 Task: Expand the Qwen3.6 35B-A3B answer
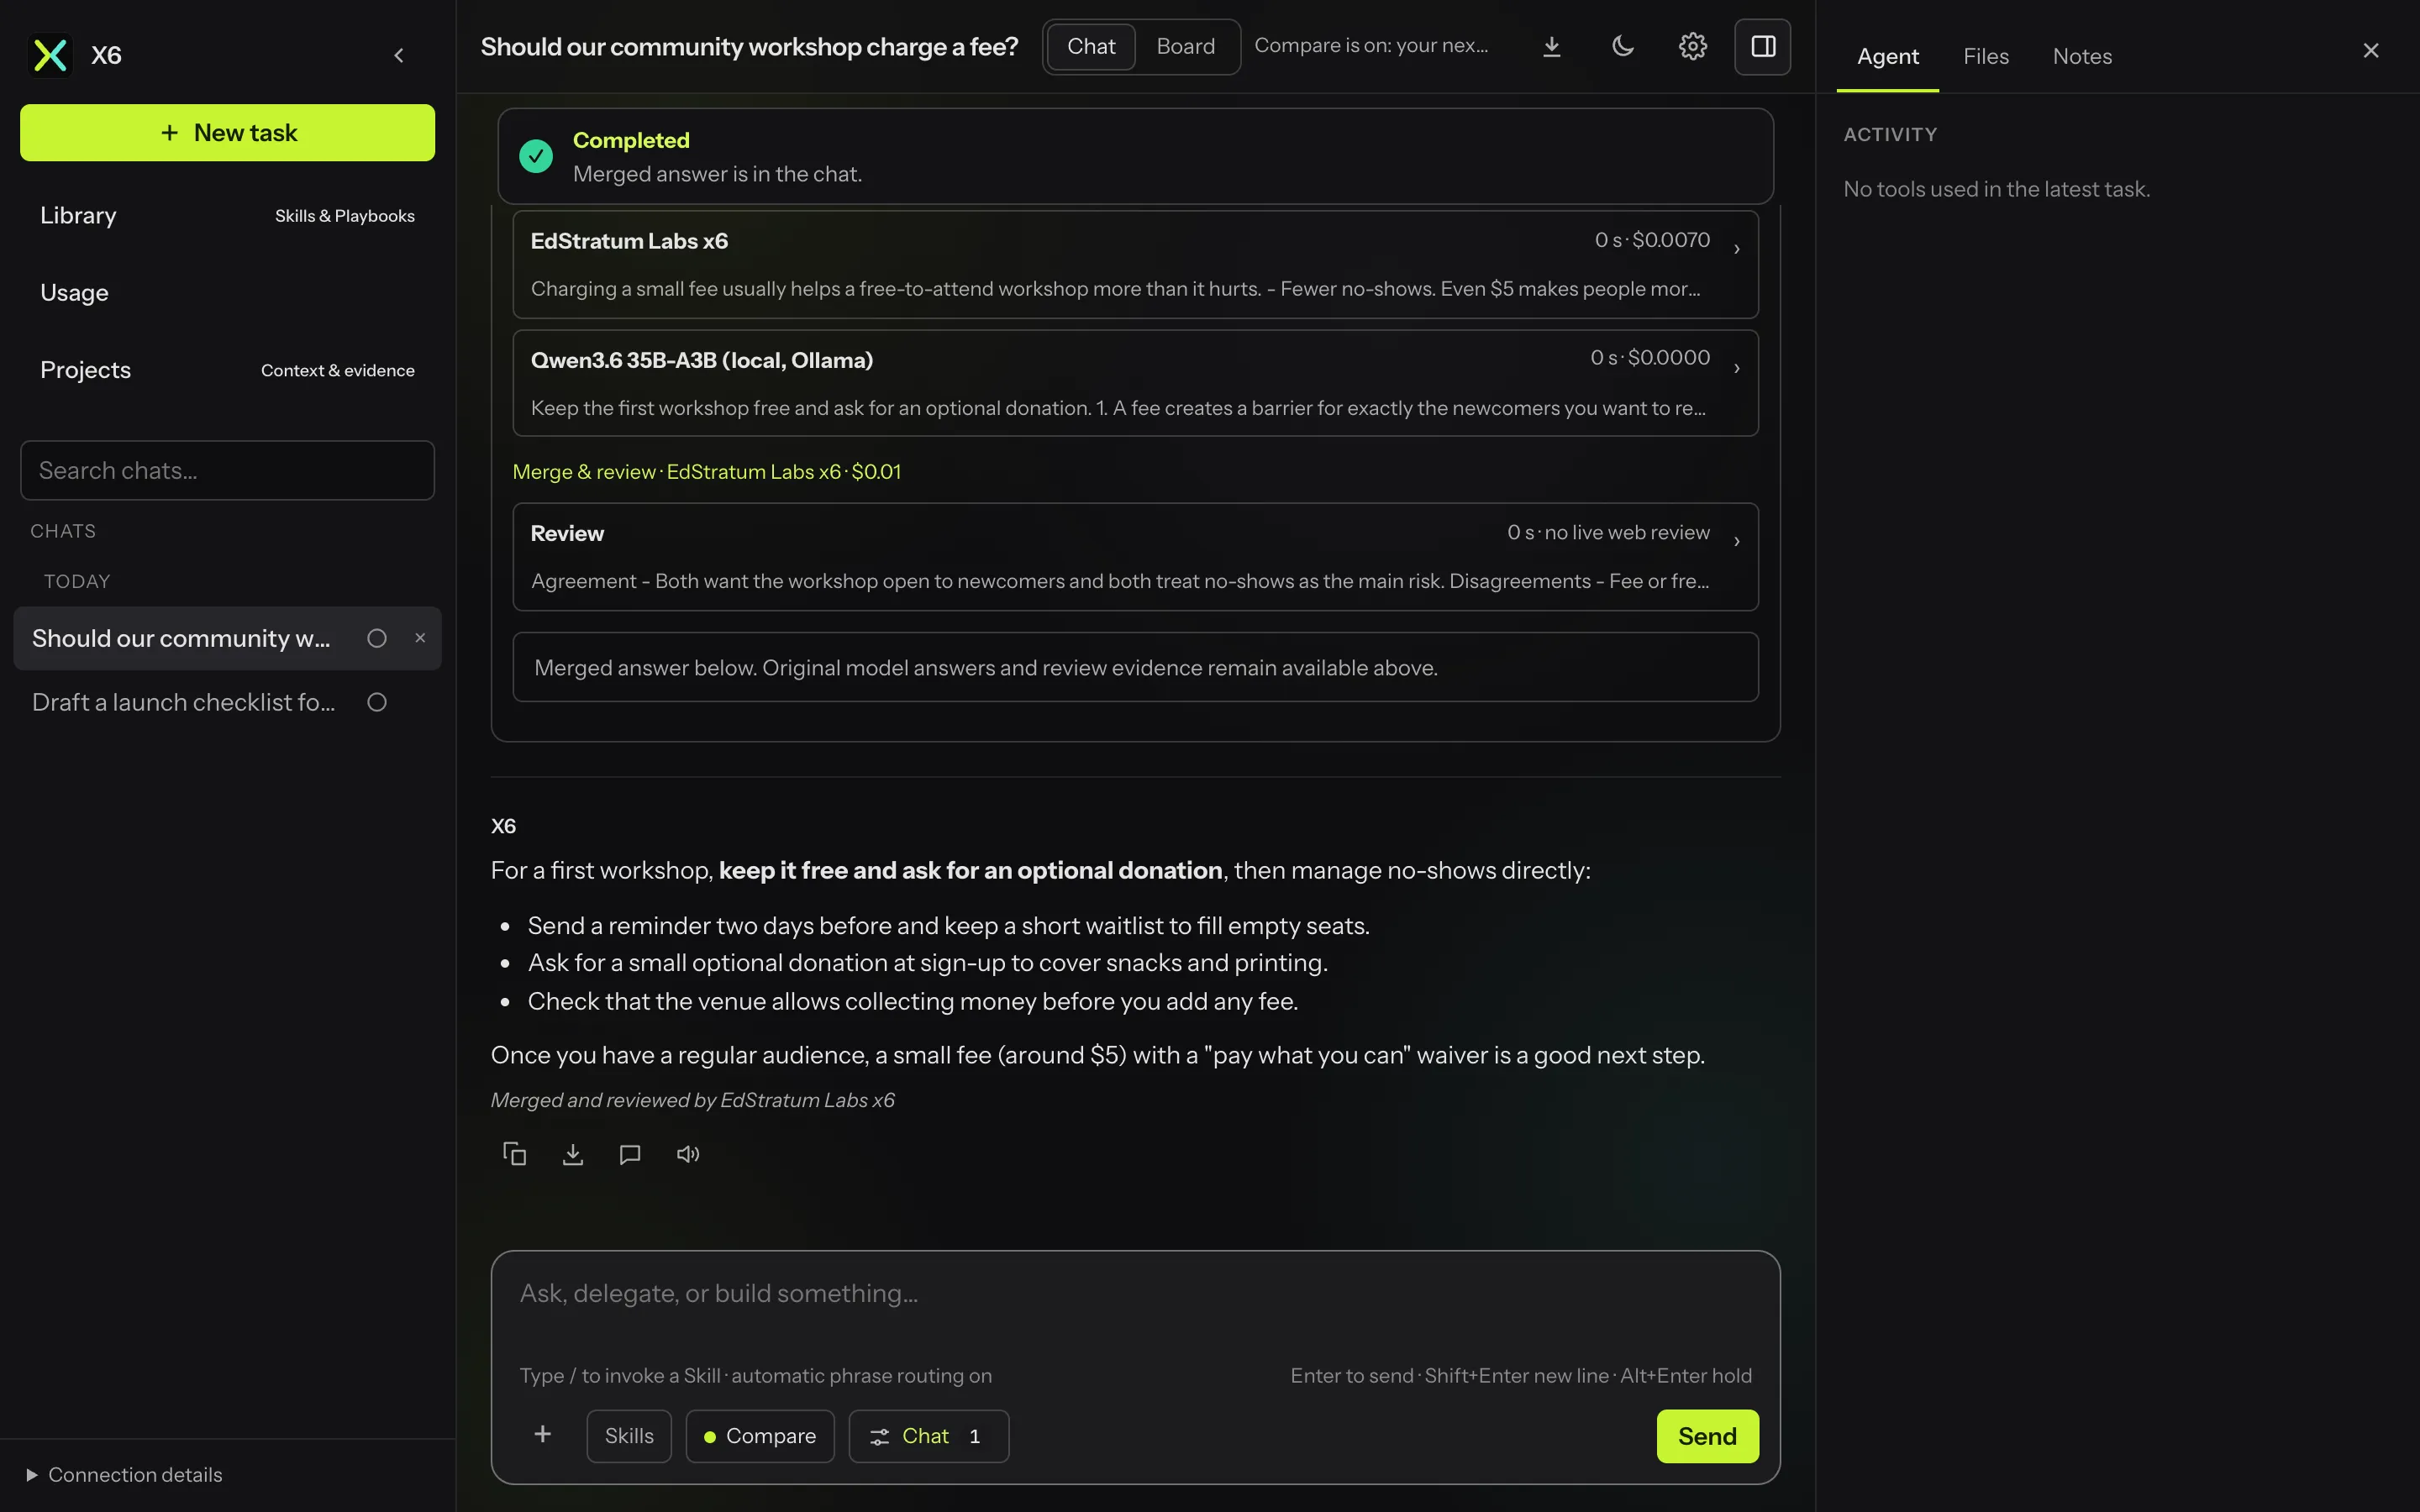(x=1135, y=383)
